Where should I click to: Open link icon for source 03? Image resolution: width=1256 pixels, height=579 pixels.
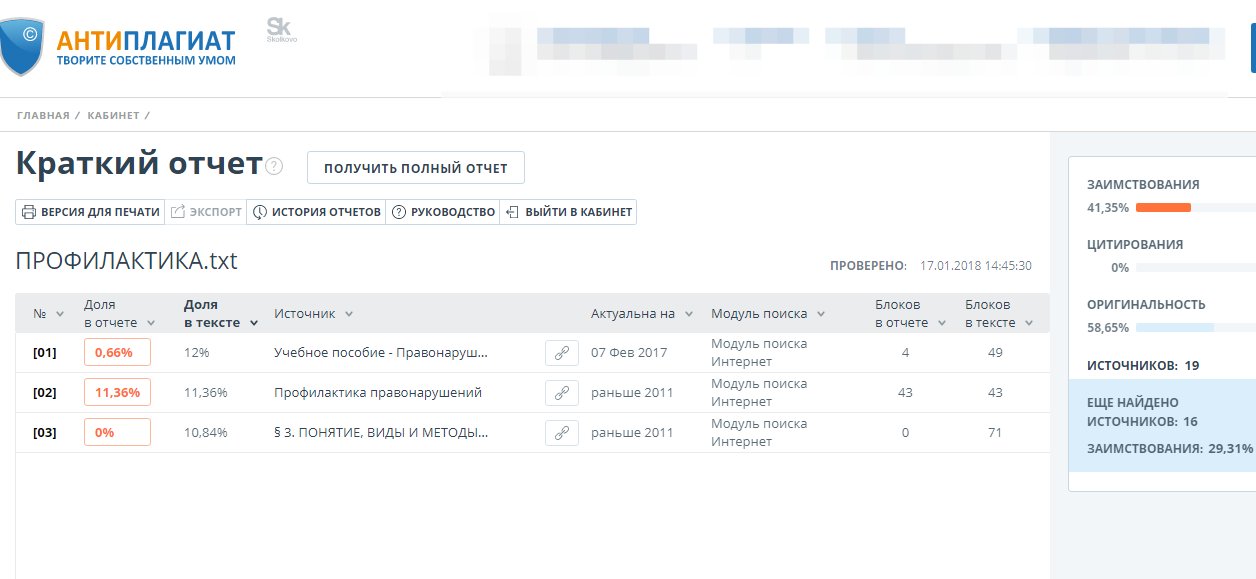pos(562,433)
